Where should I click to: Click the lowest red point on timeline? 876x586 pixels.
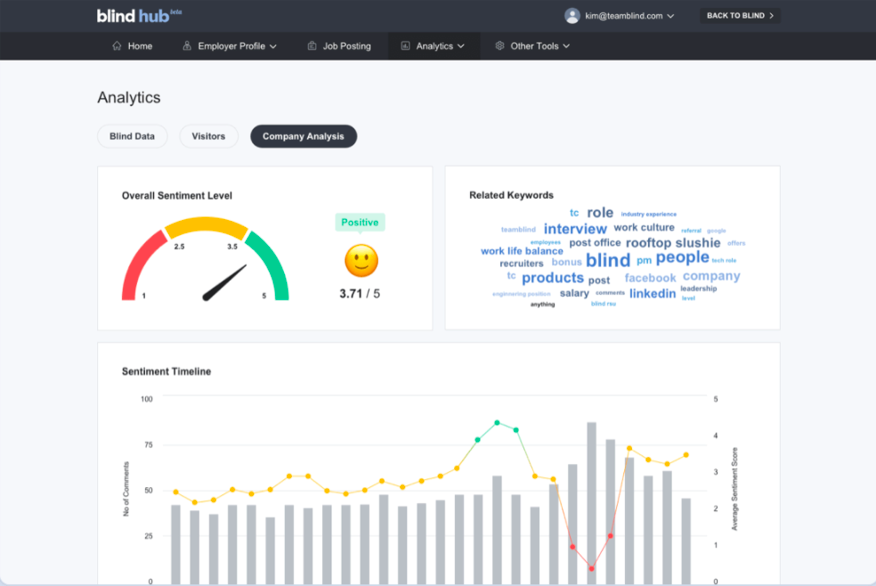[591, 569]
